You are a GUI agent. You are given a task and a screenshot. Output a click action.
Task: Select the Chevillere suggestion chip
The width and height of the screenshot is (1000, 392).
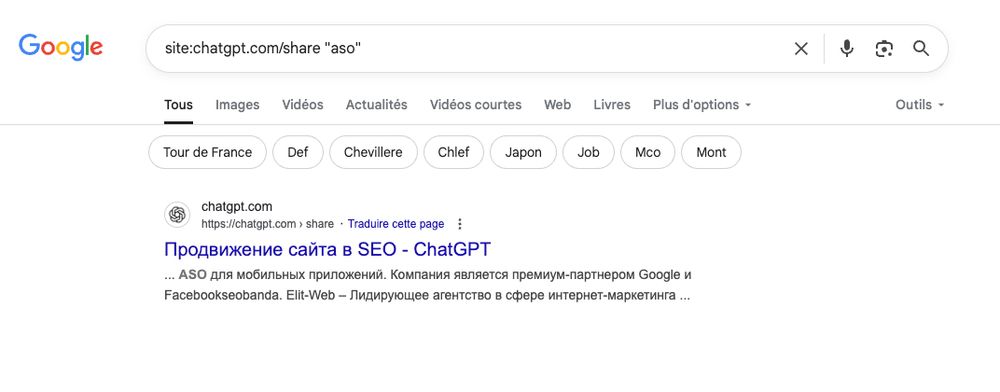(373, 152)
